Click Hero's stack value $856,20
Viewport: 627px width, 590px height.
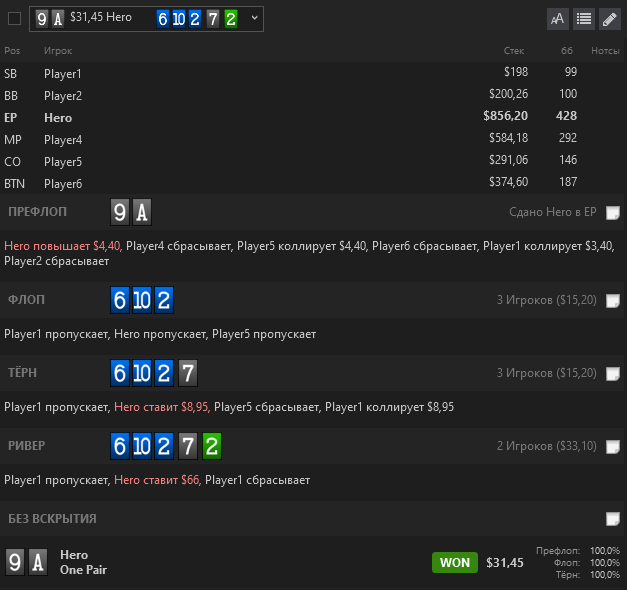pos(505,116)
